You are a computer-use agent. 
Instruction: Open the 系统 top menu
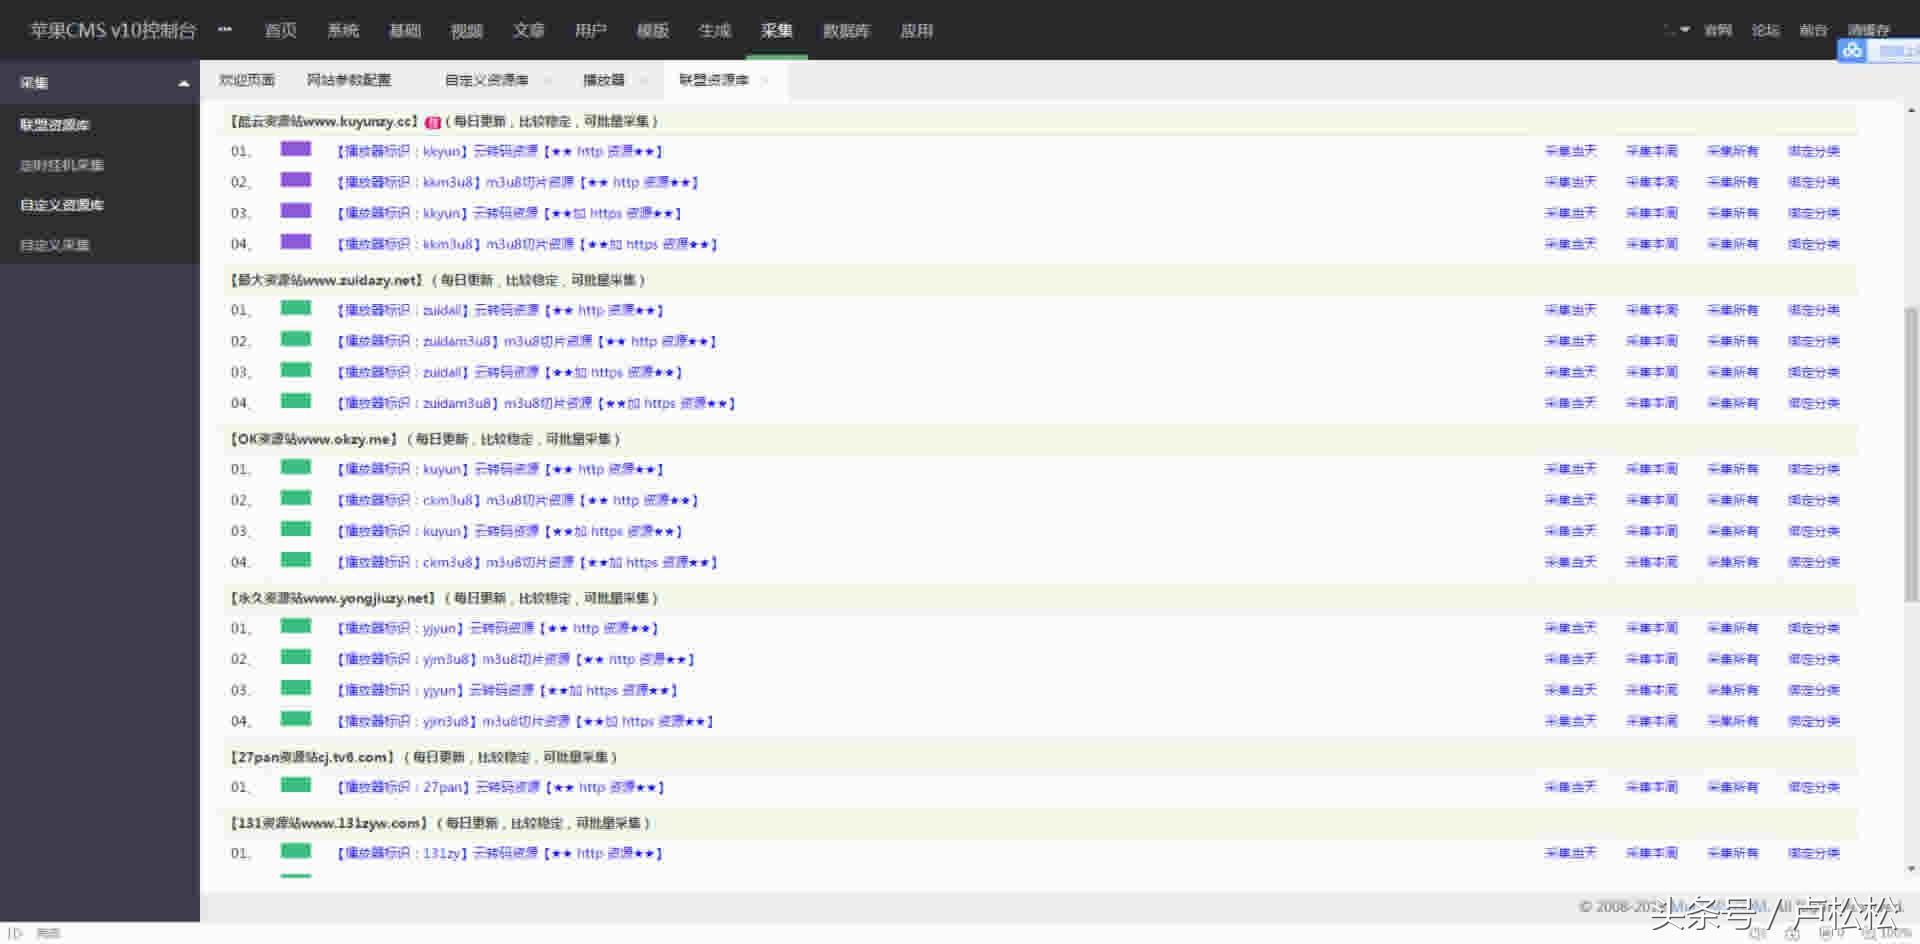coord(343,31)
